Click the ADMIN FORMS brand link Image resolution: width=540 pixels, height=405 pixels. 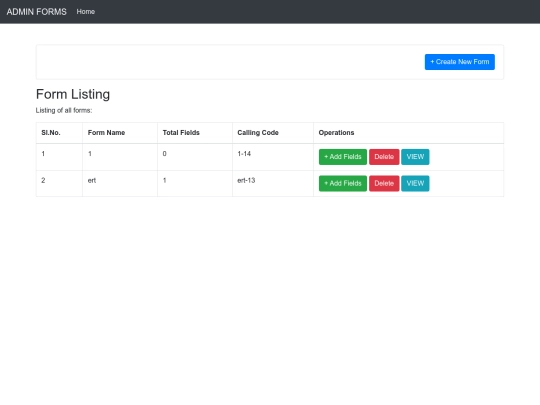click(x=37, y=12)
